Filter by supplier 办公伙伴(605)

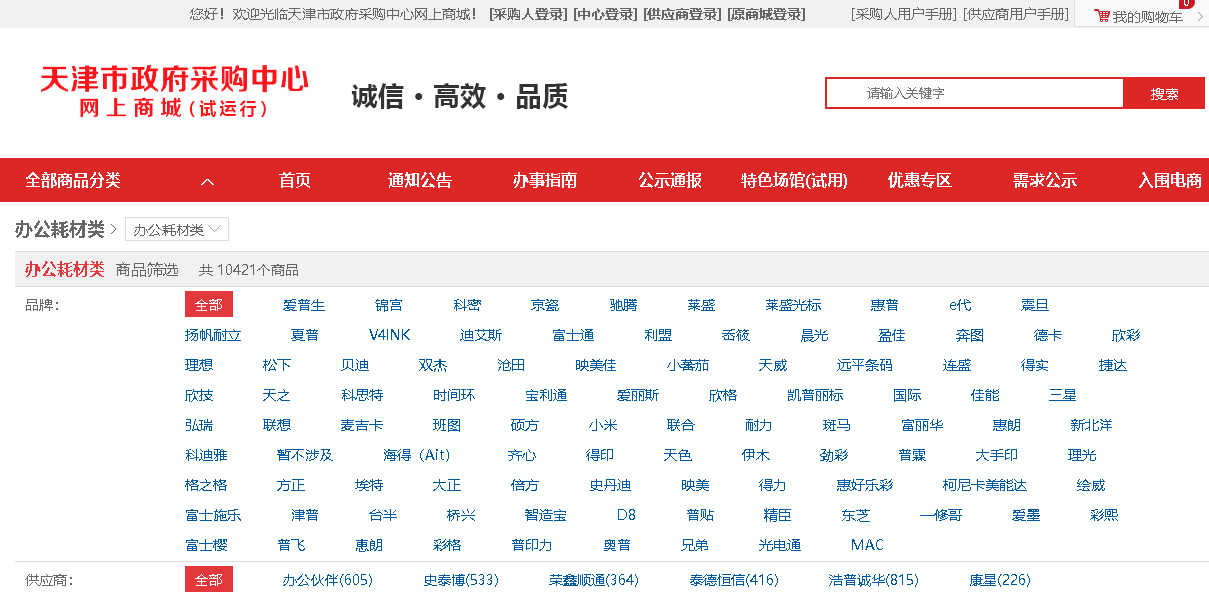(x=327, y=580)
